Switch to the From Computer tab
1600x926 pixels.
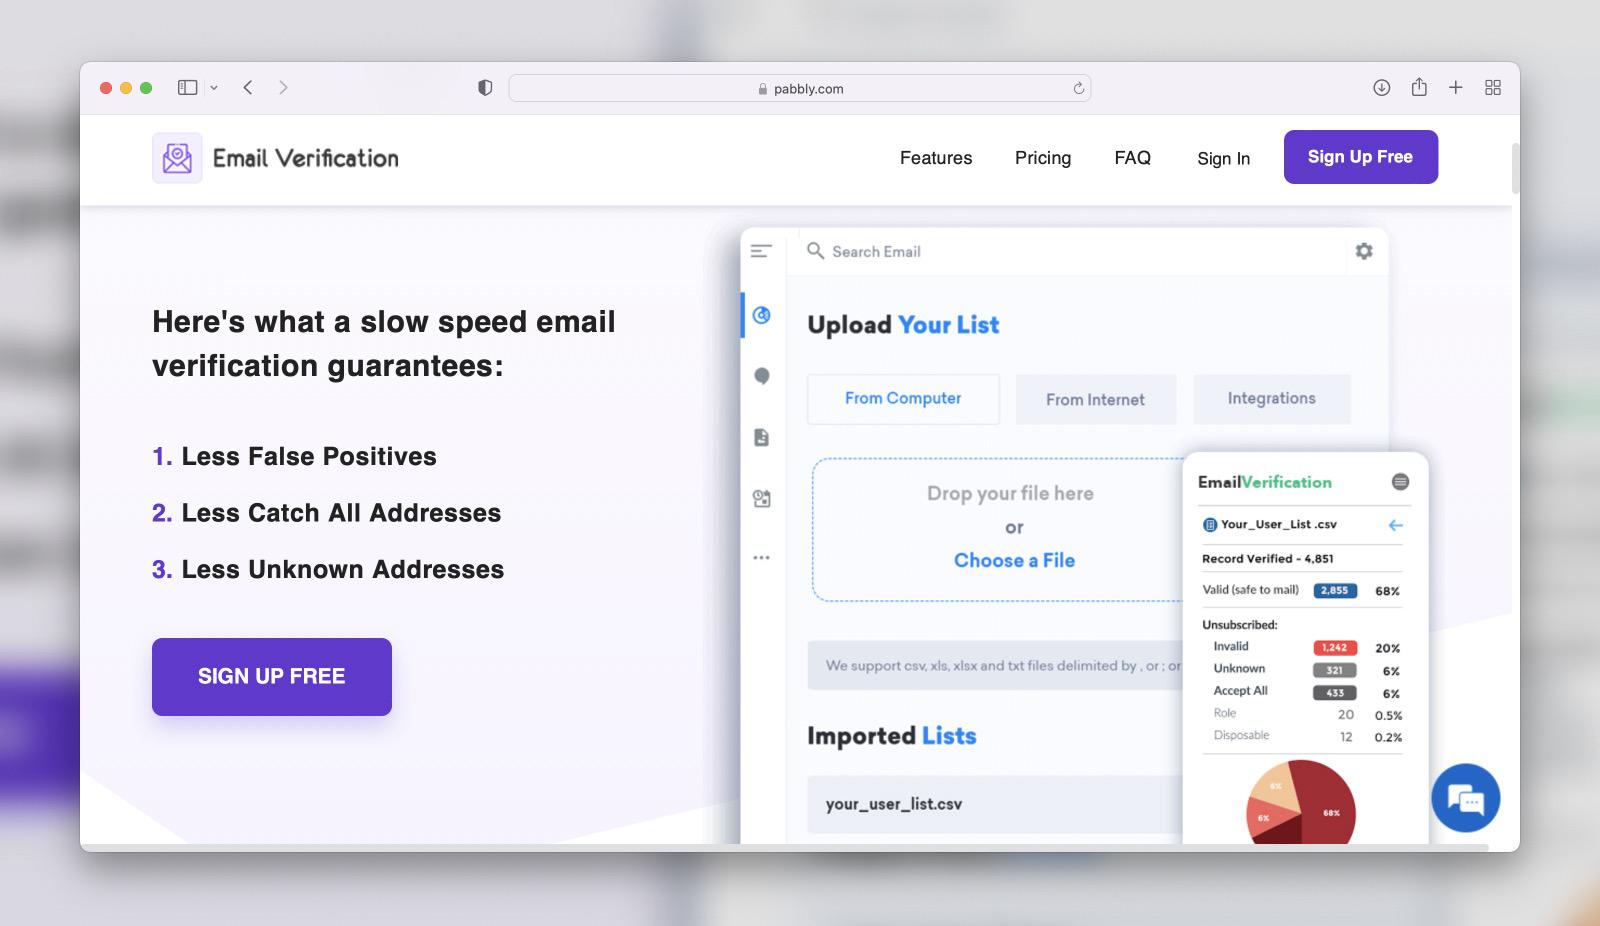tap(903, 399)
